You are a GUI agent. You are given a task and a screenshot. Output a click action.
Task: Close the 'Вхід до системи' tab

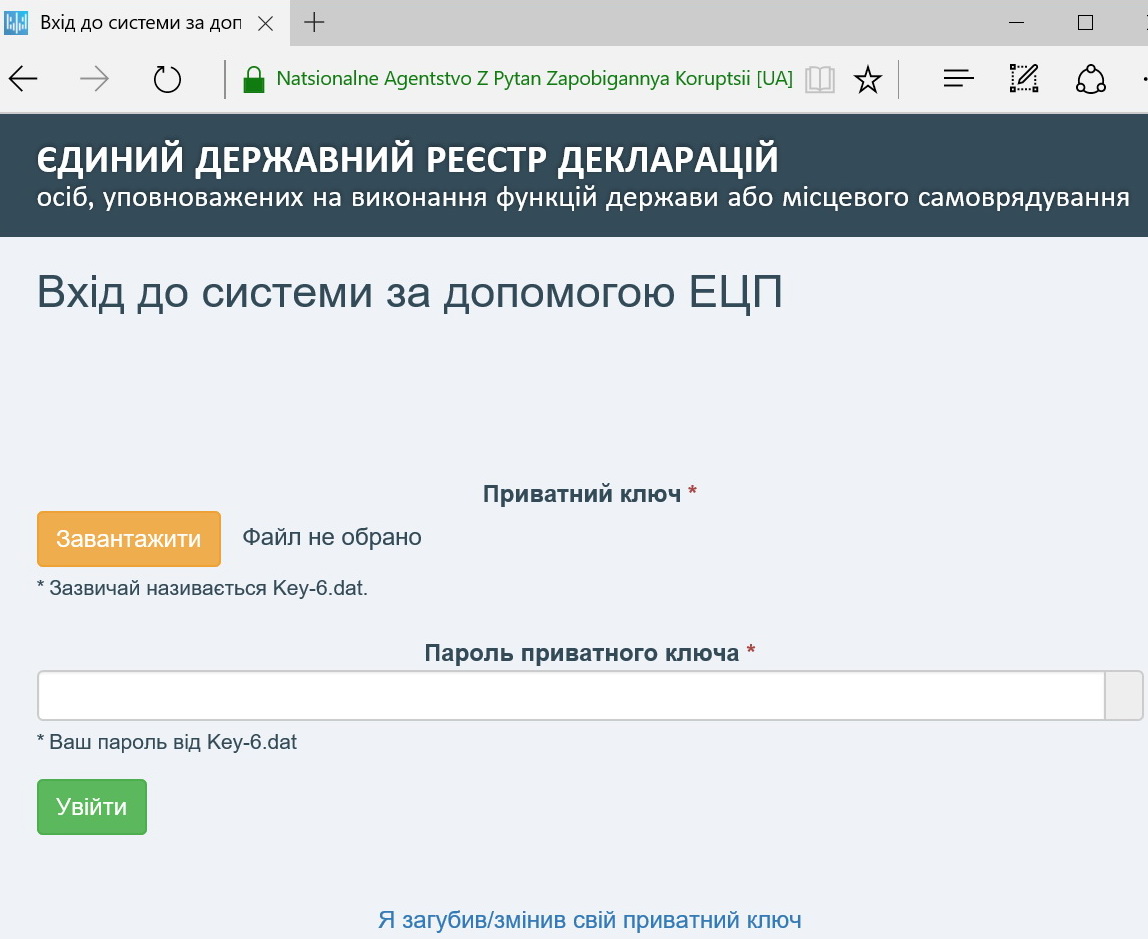point(265,23)
